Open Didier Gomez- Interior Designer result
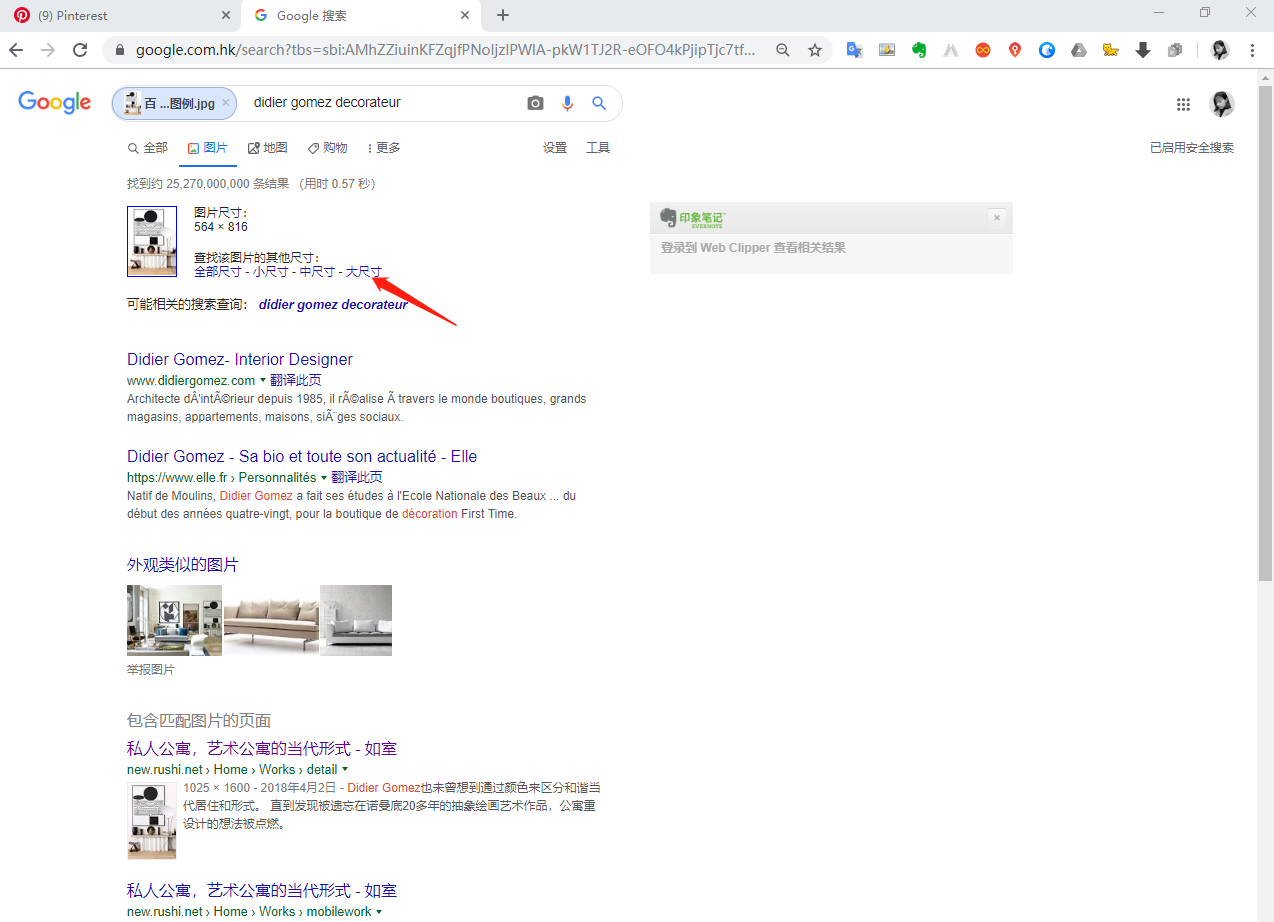This screenshot has height=922, width=1274. (240, 359)
